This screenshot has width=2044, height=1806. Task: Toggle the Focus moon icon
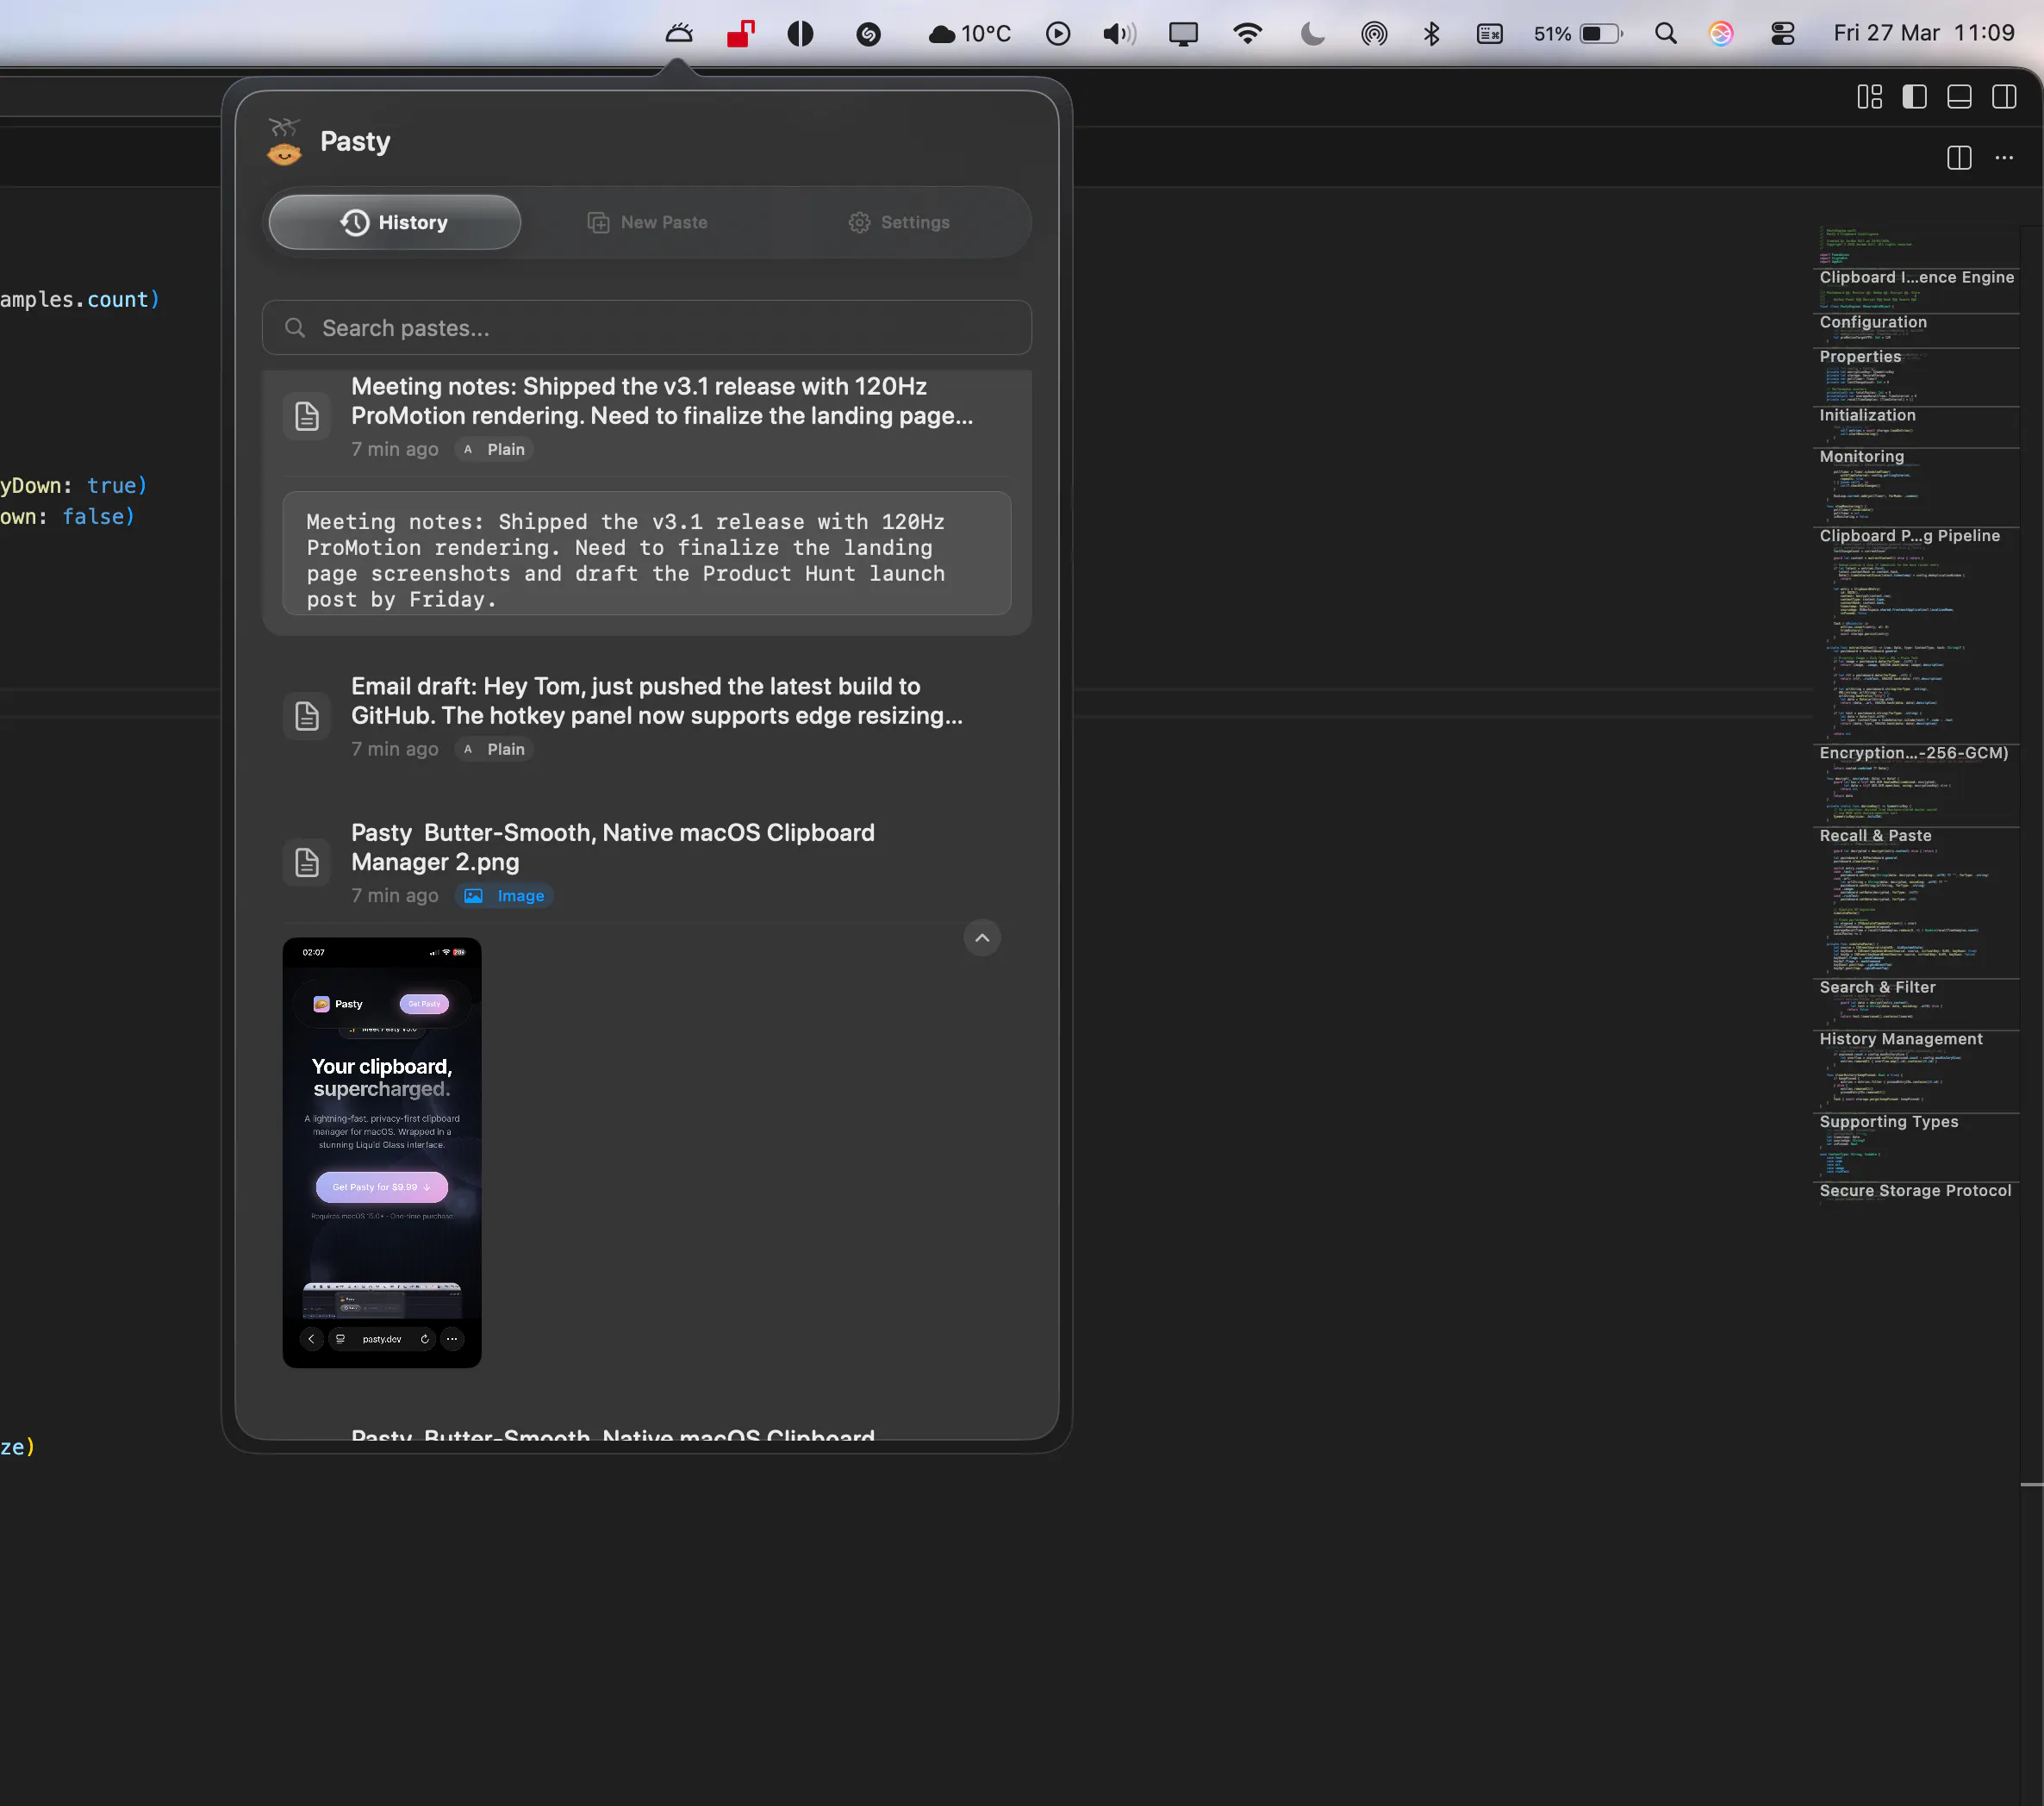(x=1312, y=34)
